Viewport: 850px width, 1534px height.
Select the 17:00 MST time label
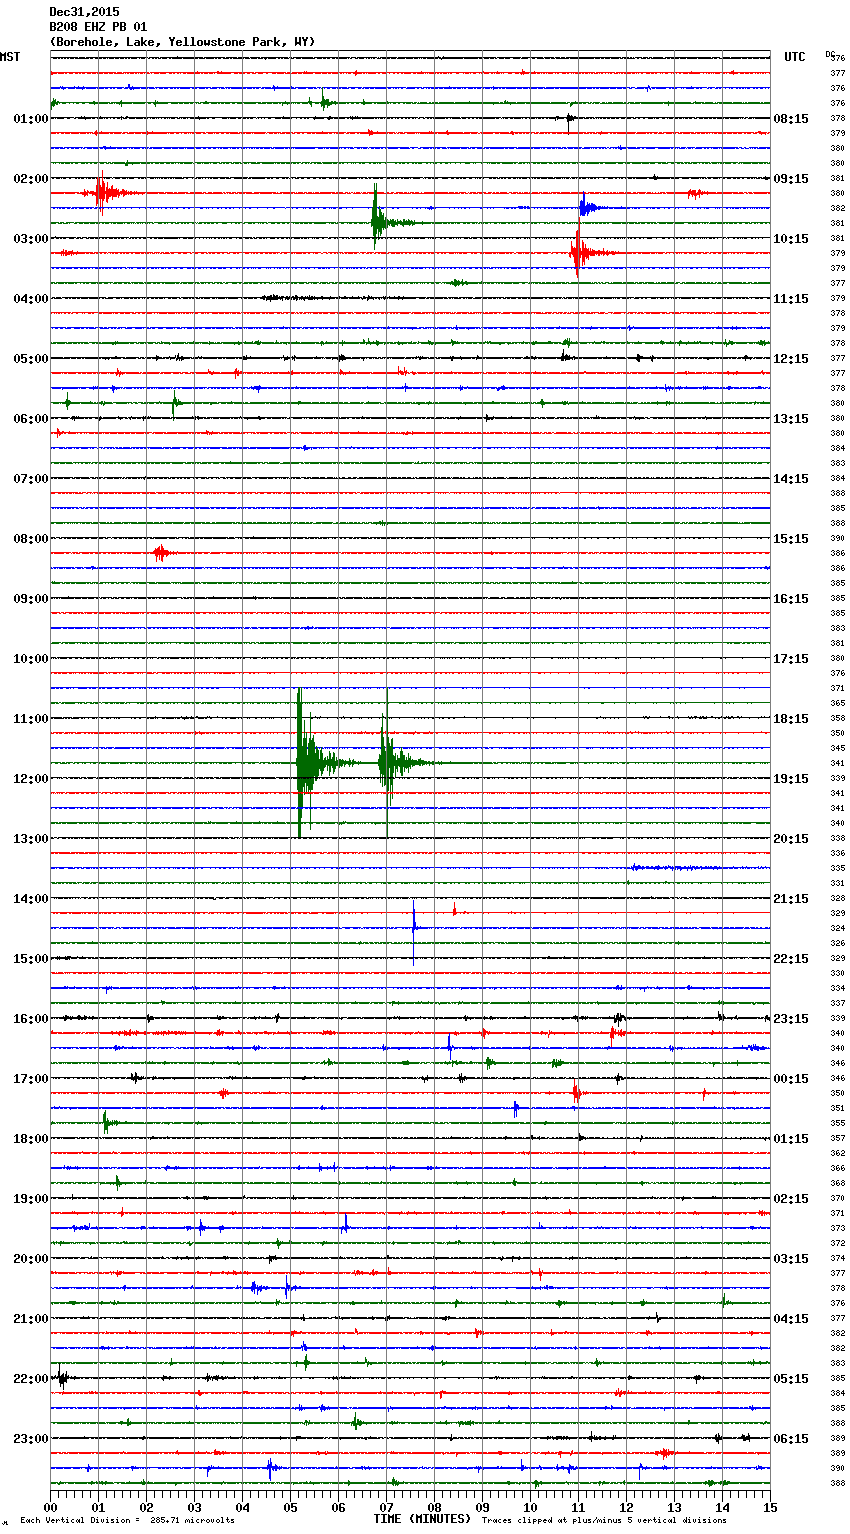click(x=31, y=1079)
